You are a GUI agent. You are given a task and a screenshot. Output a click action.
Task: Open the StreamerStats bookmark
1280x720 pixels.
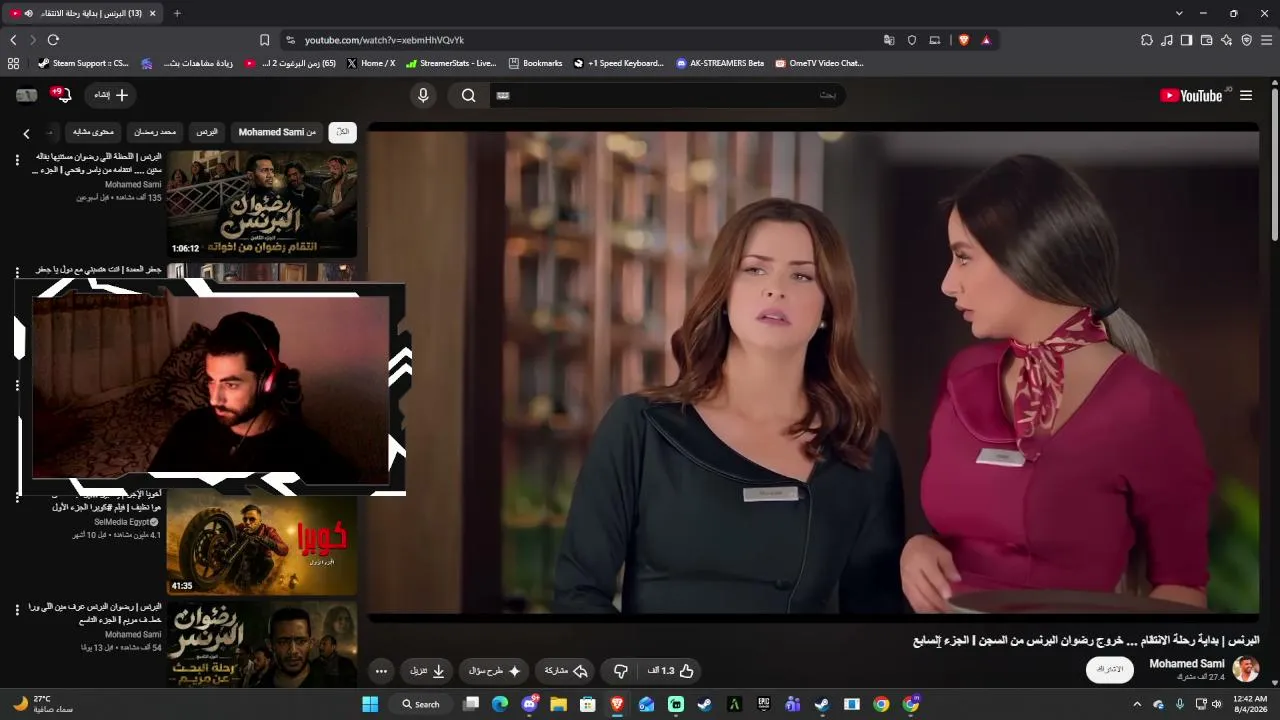tap(450, 63)
